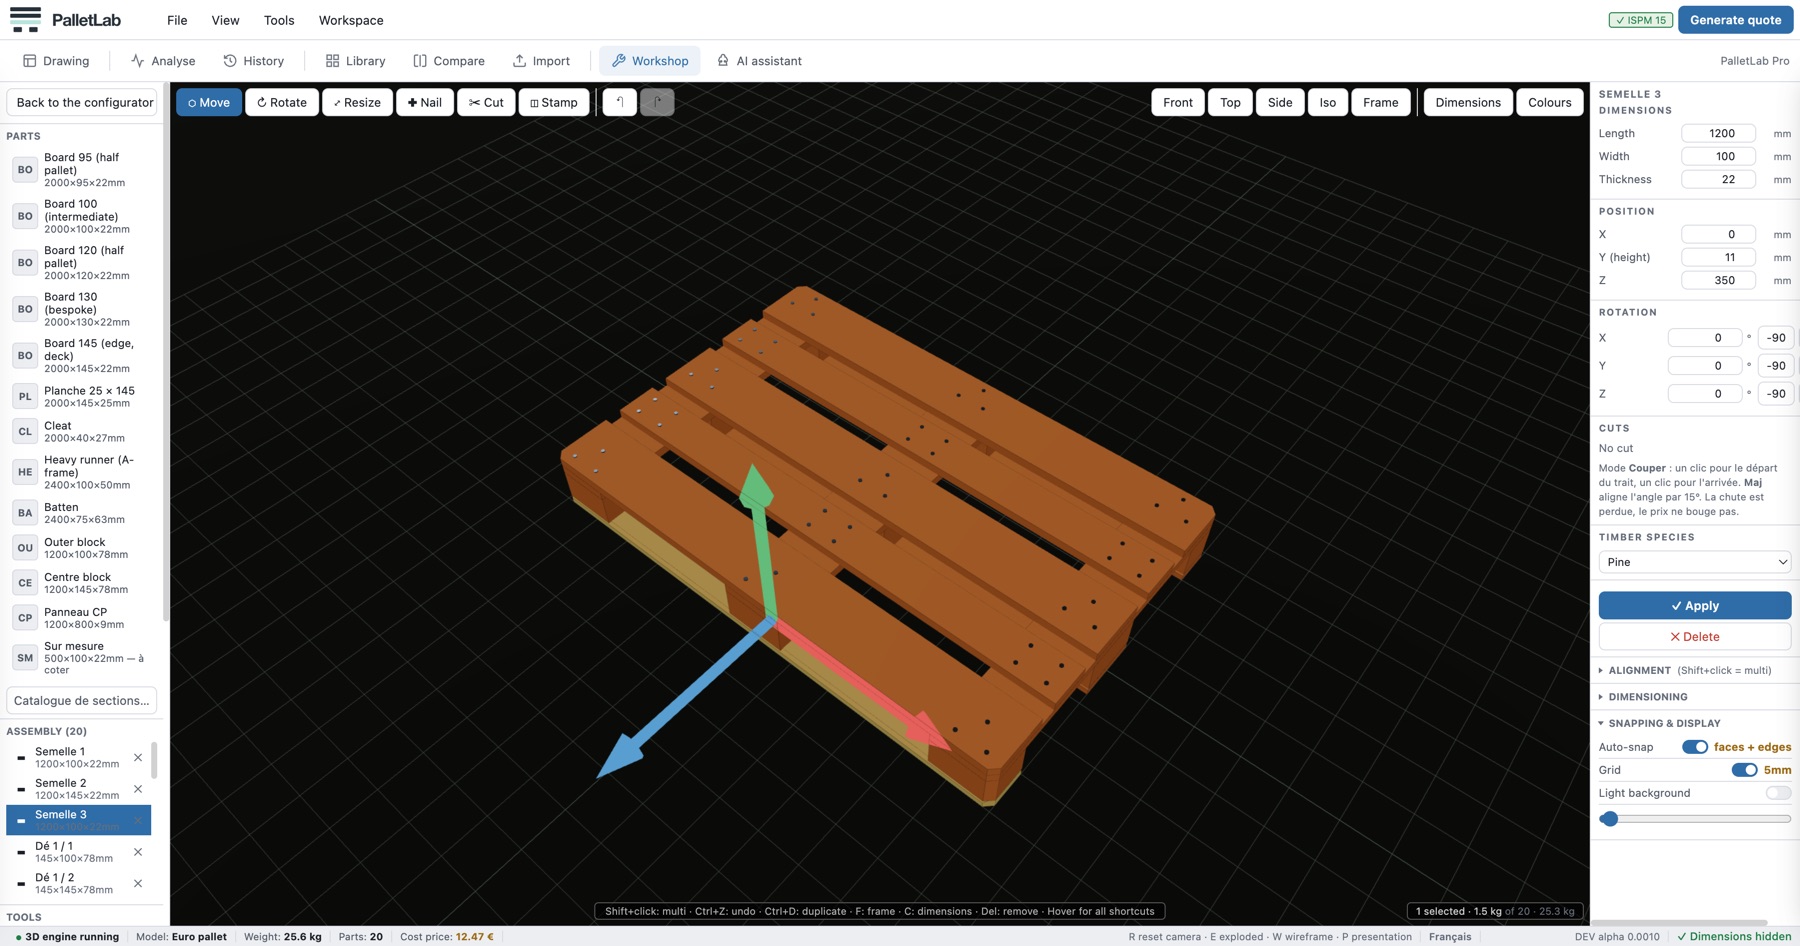This screenshot has height=946, width=1800.
Task: Adjust the background brightness slider
Action: [1694, 819]
